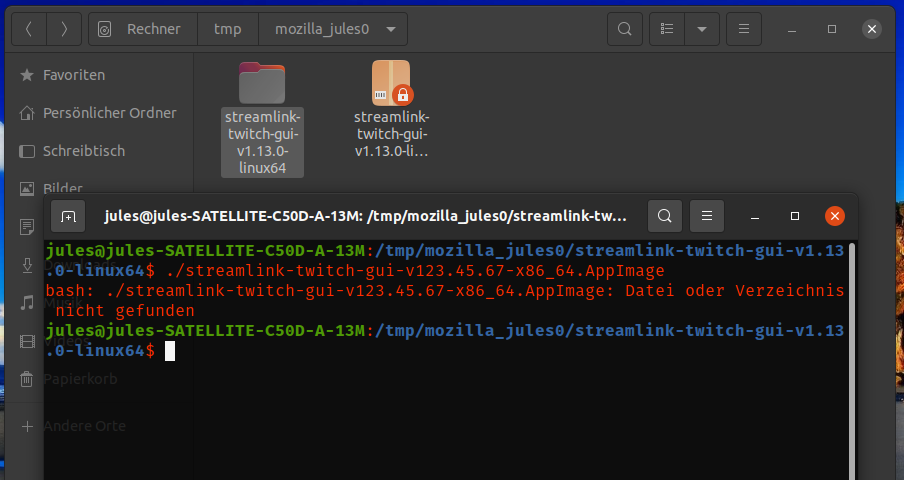Image resolution: width=904 pixels, height=480 pixels.
Task: Open file manager hamburger menu
Action: [744, 29]
